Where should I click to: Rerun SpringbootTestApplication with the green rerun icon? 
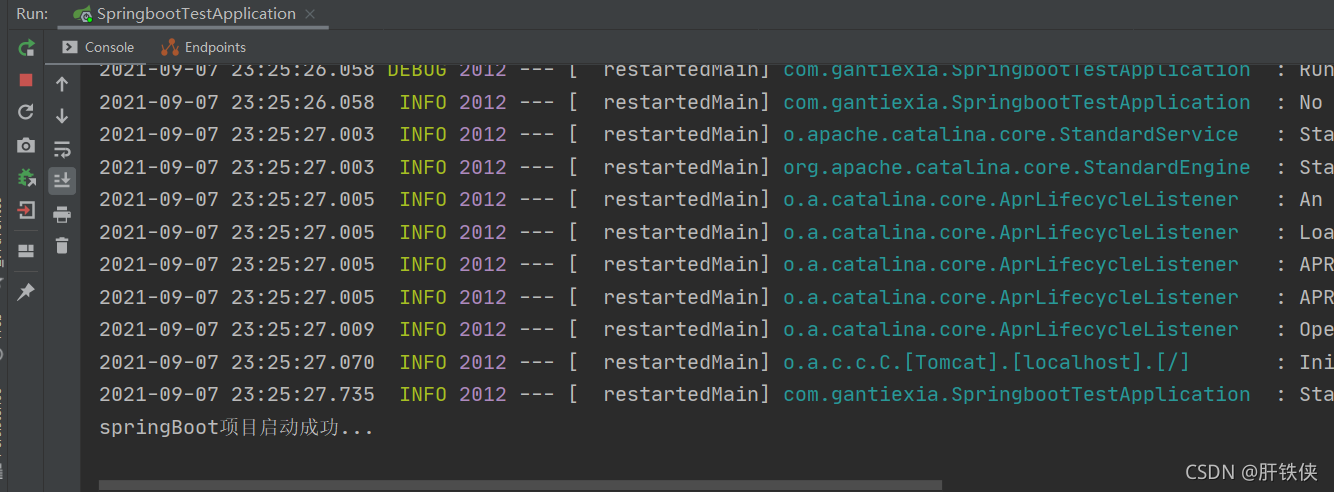coord(26,48)
